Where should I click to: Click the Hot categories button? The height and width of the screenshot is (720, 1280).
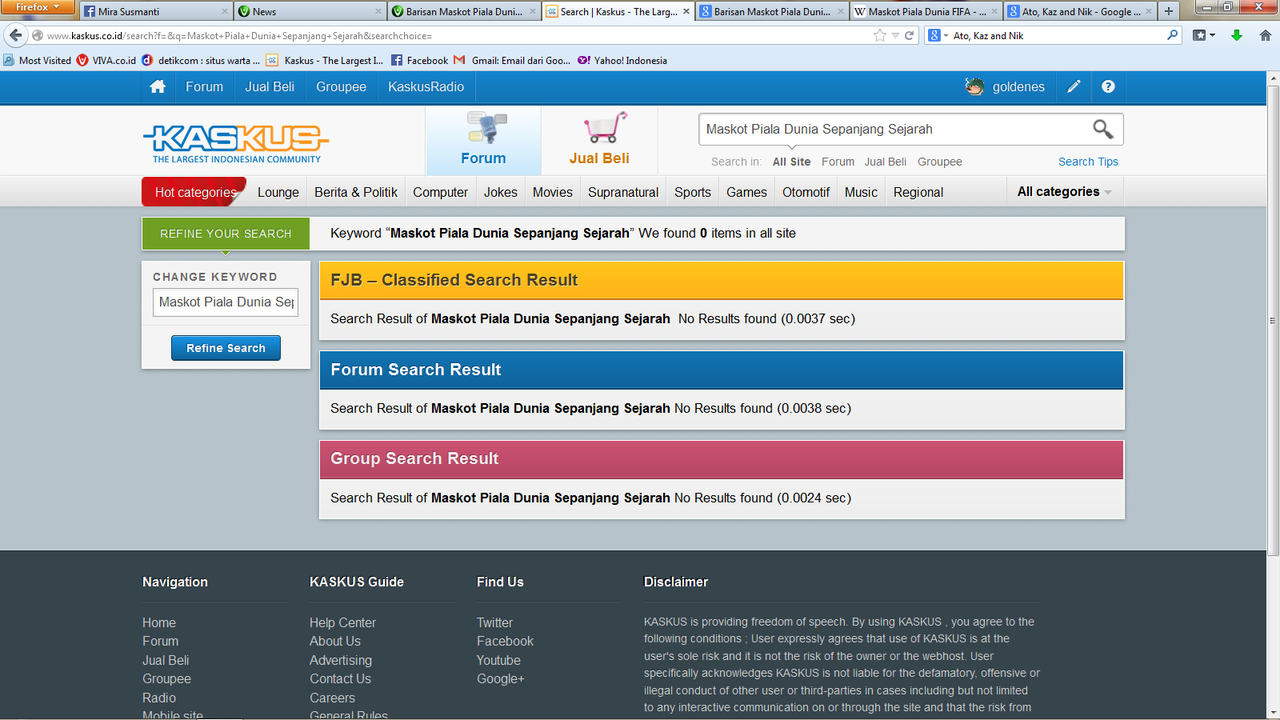[x=195, y=192]
